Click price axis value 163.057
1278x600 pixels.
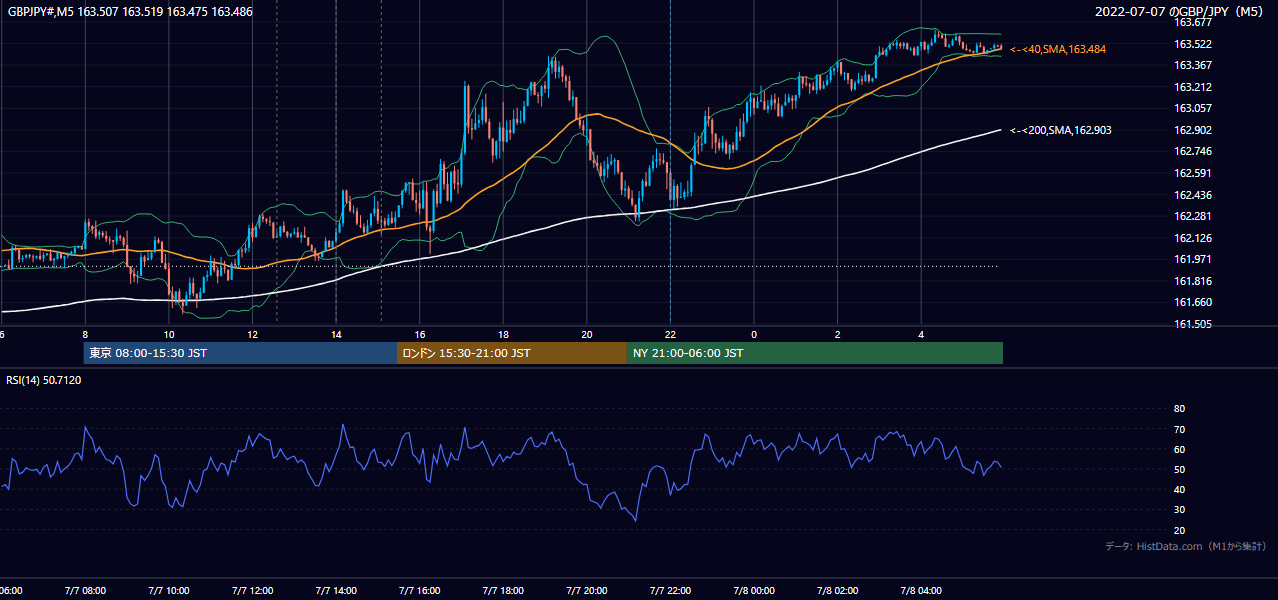pos(1192,108)
